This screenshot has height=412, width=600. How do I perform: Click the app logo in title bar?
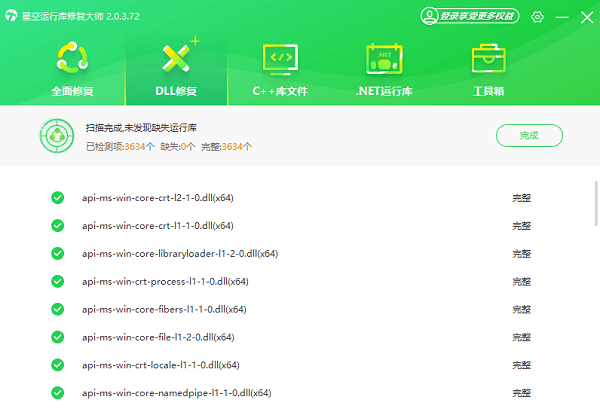click(11, 16)
